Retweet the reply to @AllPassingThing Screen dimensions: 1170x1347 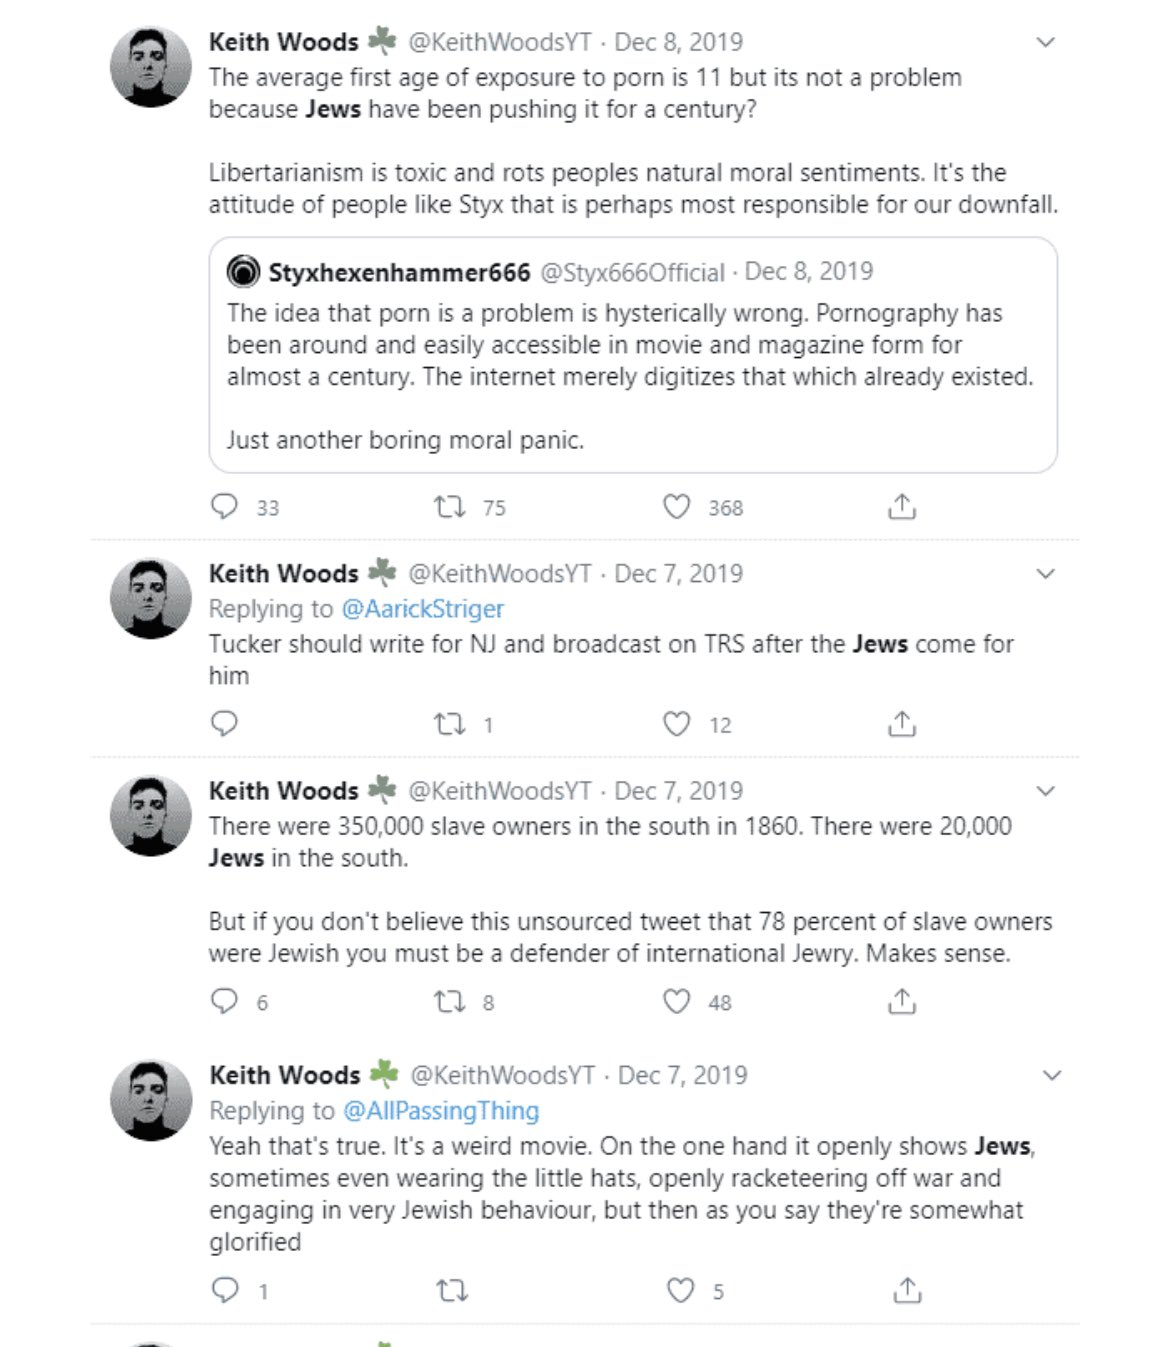(453, 1291)
